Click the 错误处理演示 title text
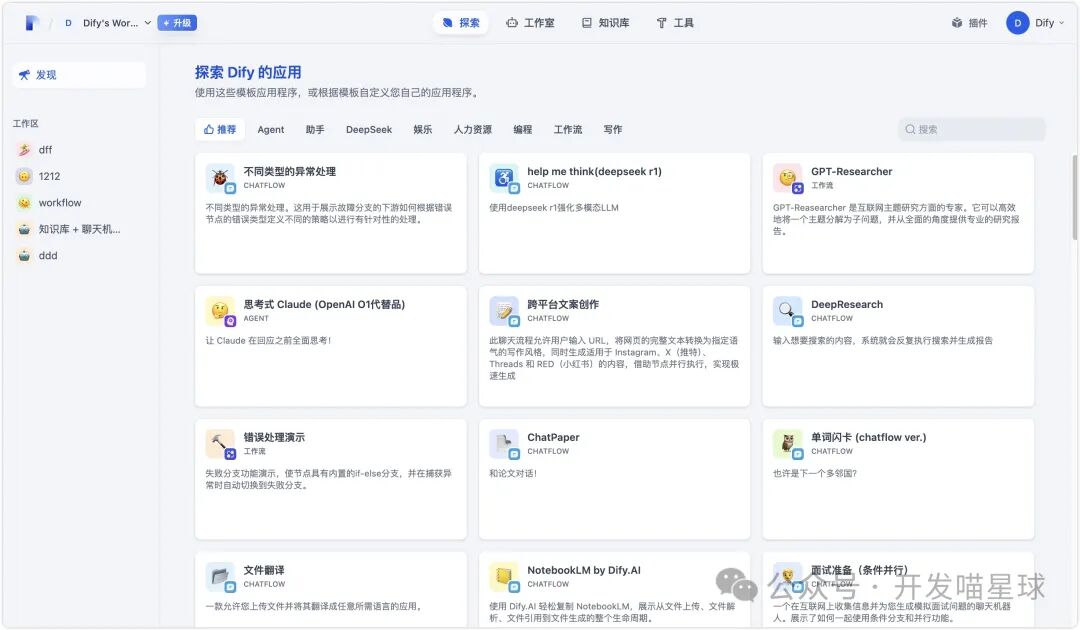 click(274, 437)
